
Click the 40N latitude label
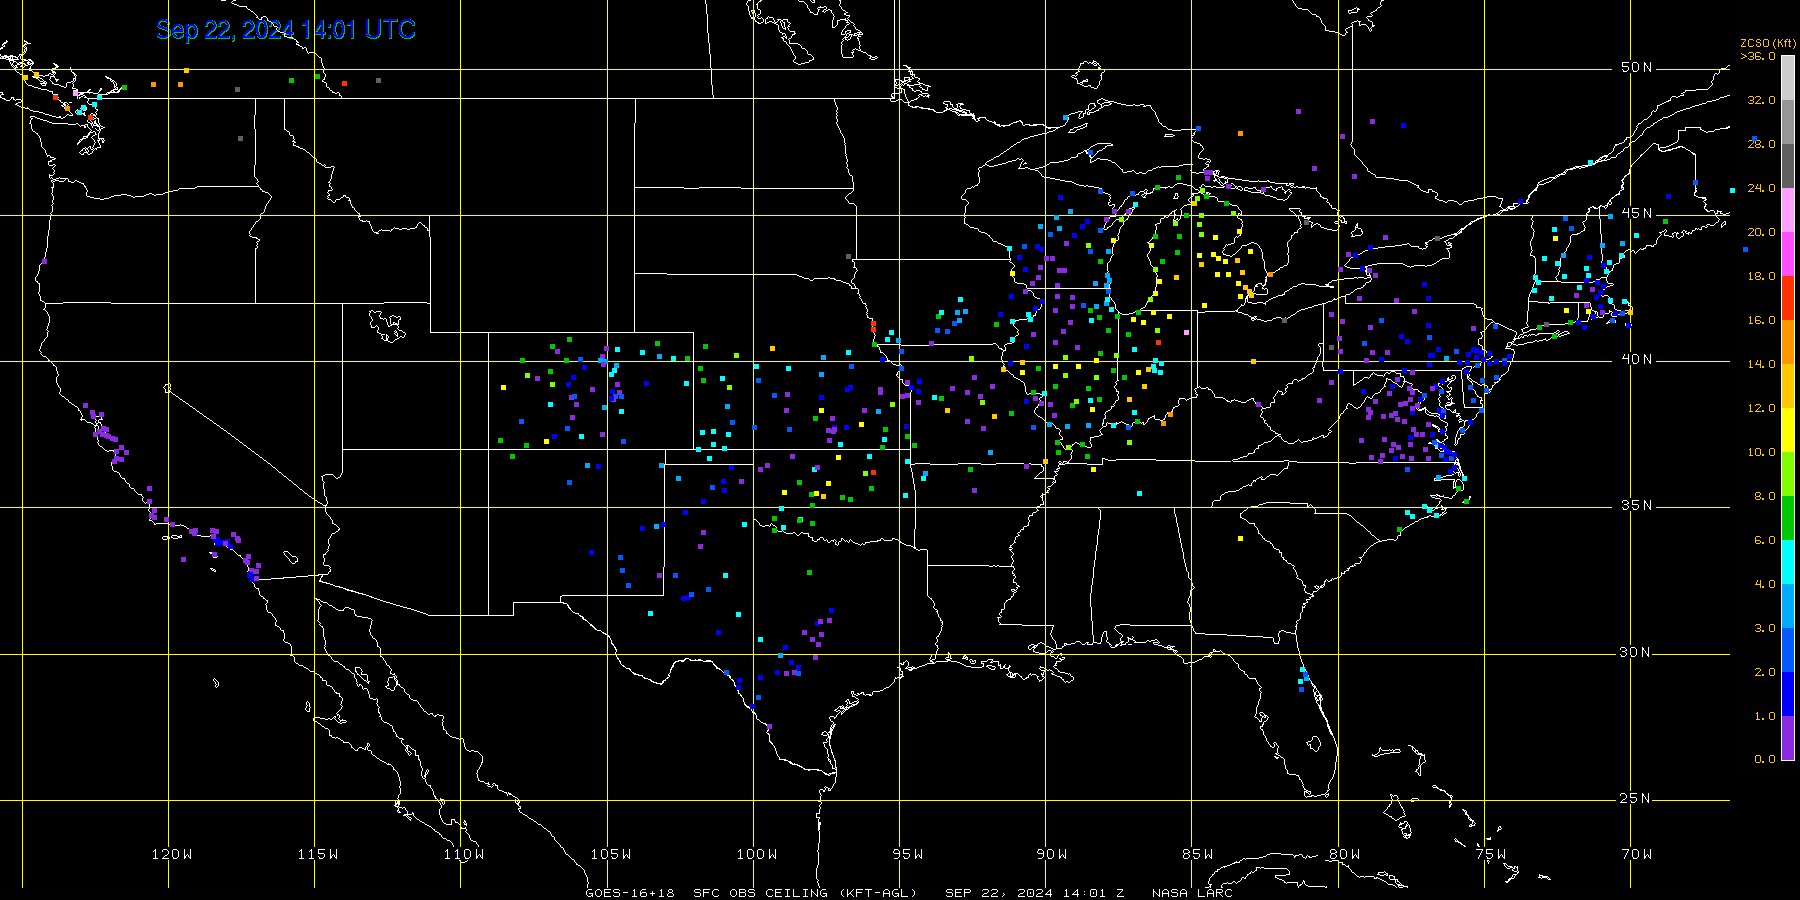click(1637, 359)
